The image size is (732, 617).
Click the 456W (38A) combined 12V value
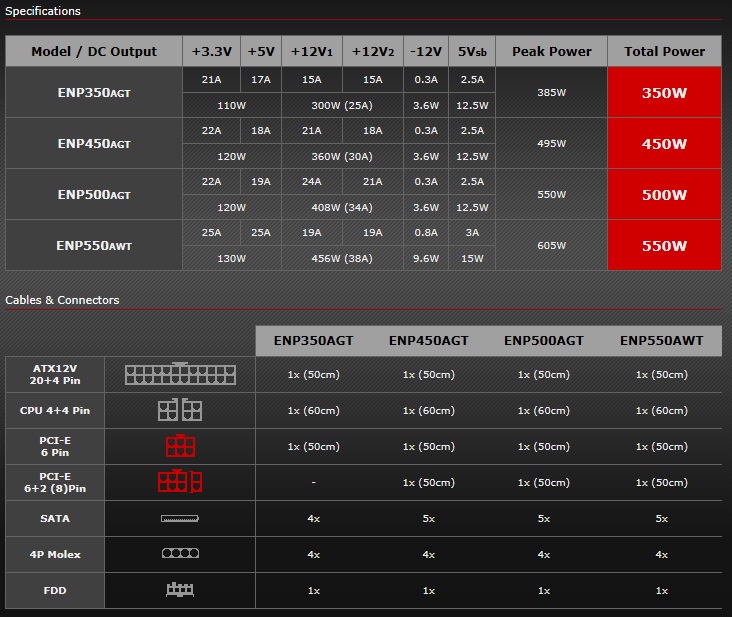tap(342, 258)
